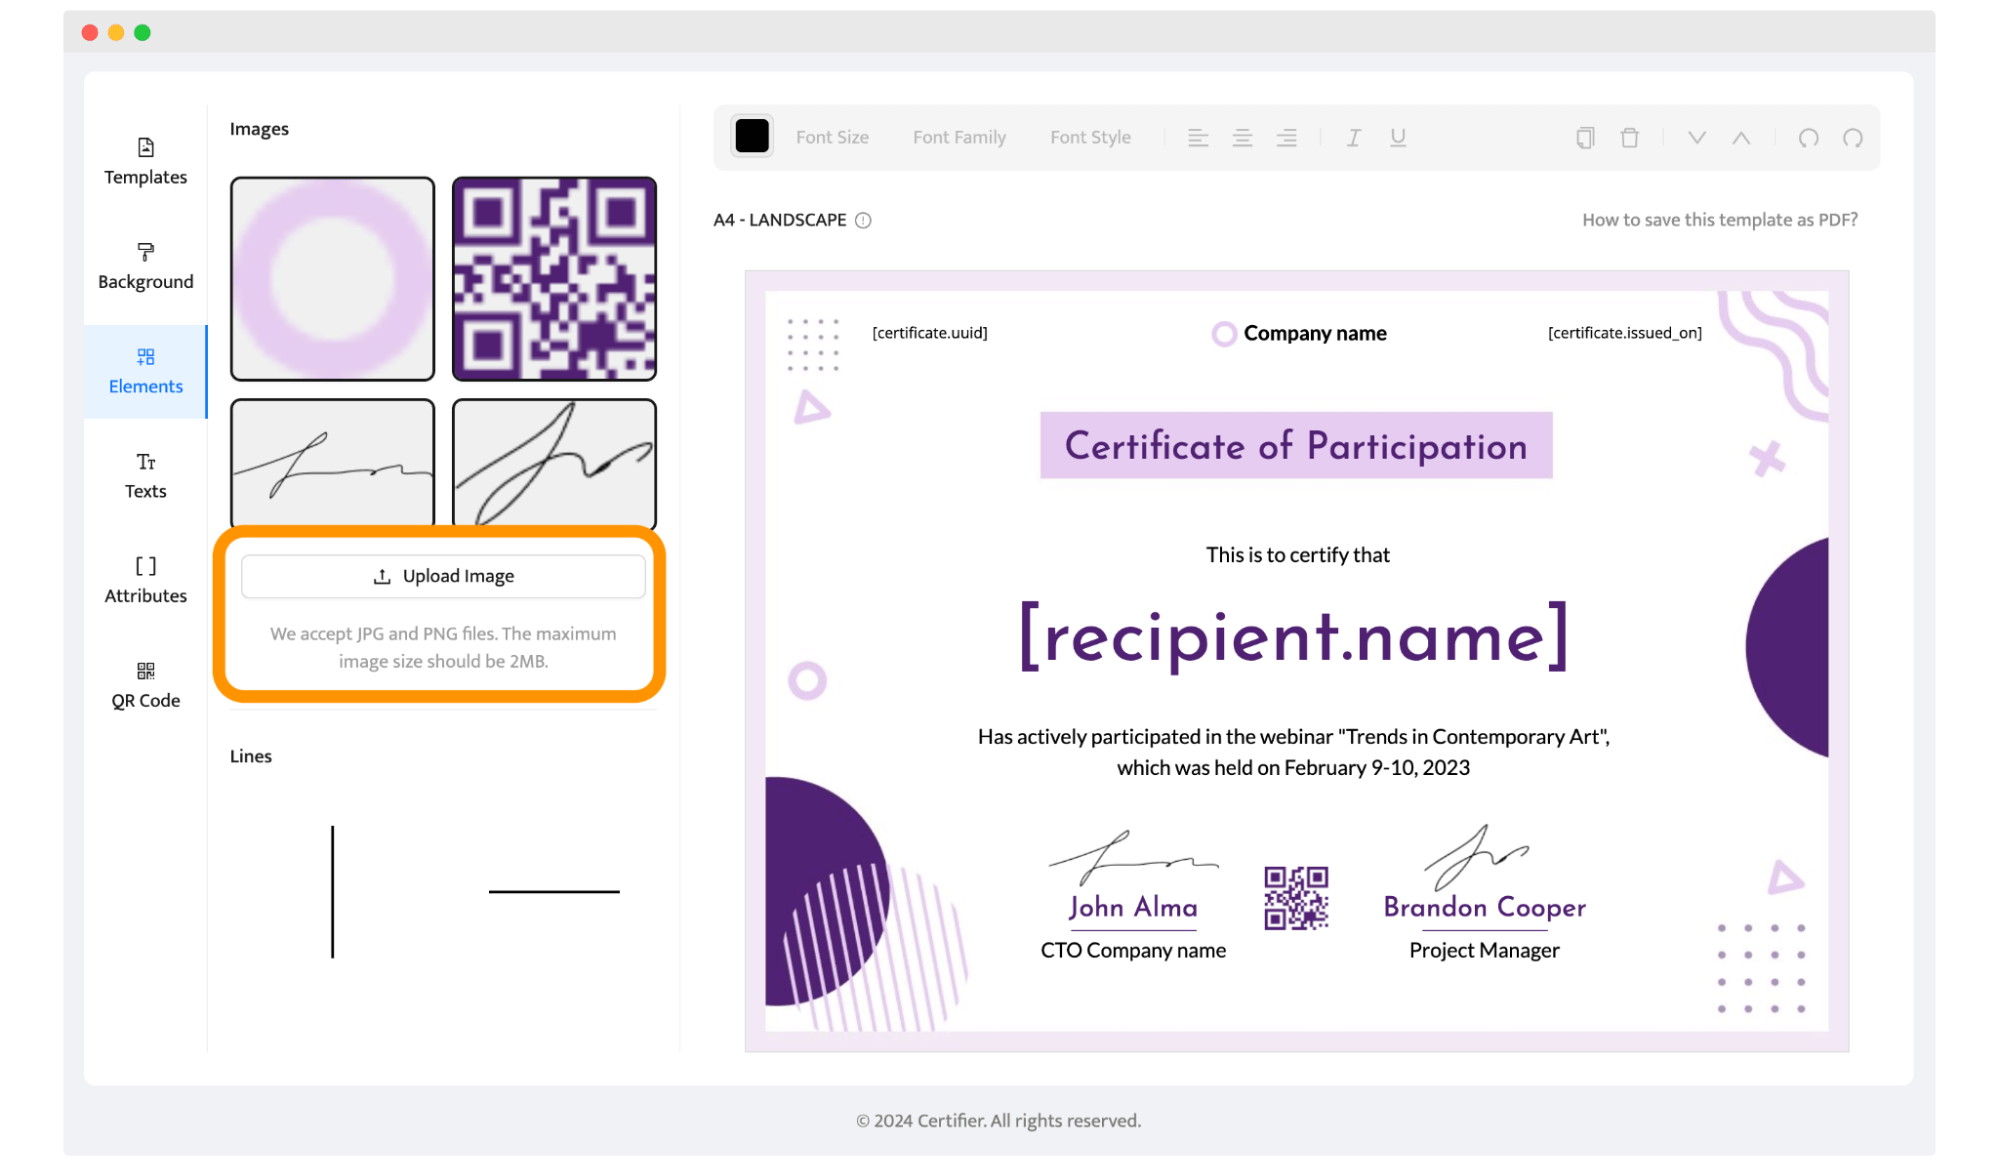1999x1167 pixels.
Task: Open the QR Code sidebar tab
Action: 146,685
